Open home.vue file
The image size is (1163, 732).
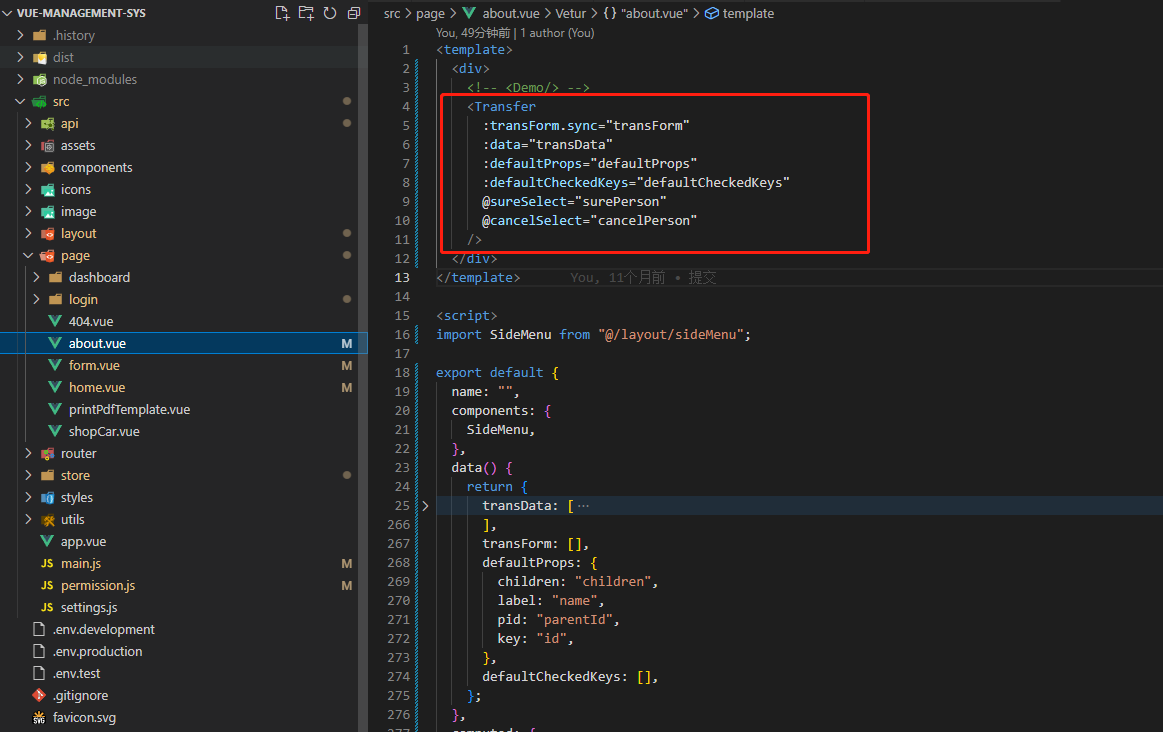[x=96, y=387]
